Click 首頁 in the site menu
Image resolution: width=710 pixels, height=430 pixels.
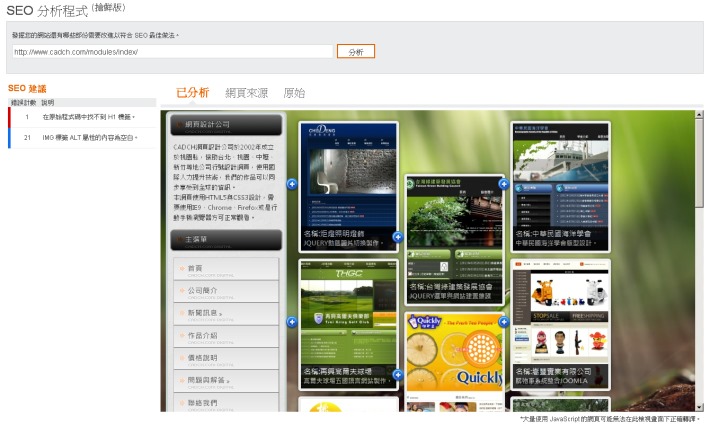click(225, 268)
